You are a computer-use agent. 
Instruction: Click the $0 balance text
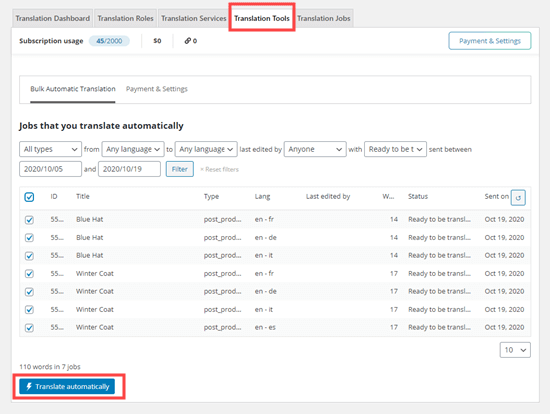(157, 41)
